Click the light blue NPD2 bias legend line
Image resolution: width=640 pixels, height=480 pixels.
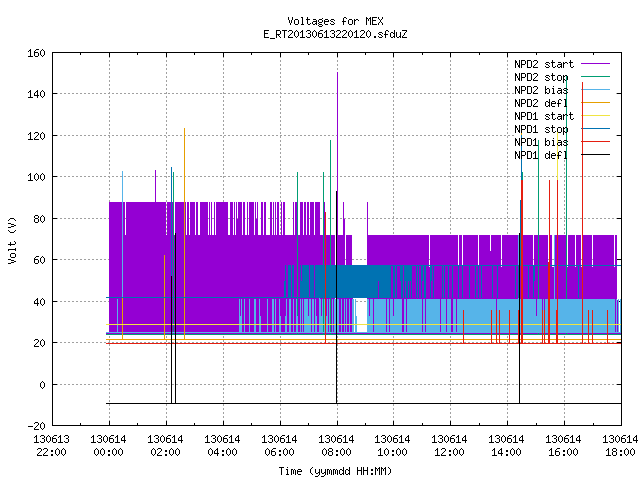tap(595, 90)
